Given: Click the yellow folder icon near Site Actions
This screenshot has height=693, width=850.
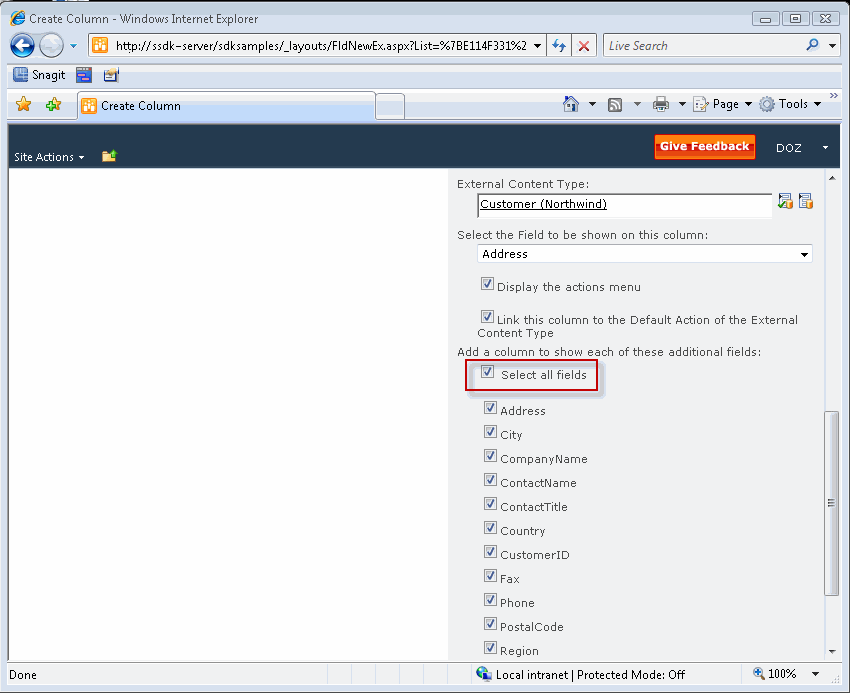Looking at the screenshot, I should 109,155.
